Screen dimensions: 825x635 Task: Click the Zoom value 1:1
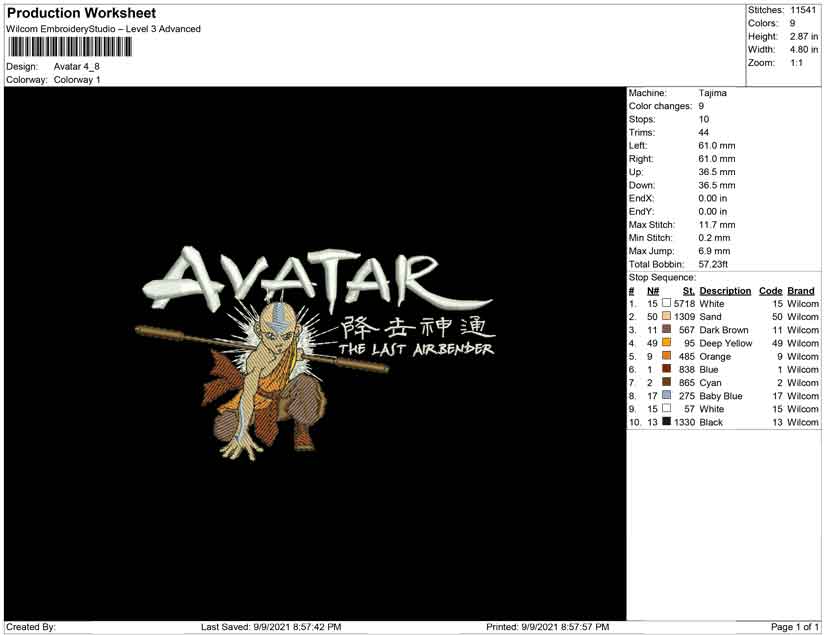pyautogui.click(x=797, y=63)
